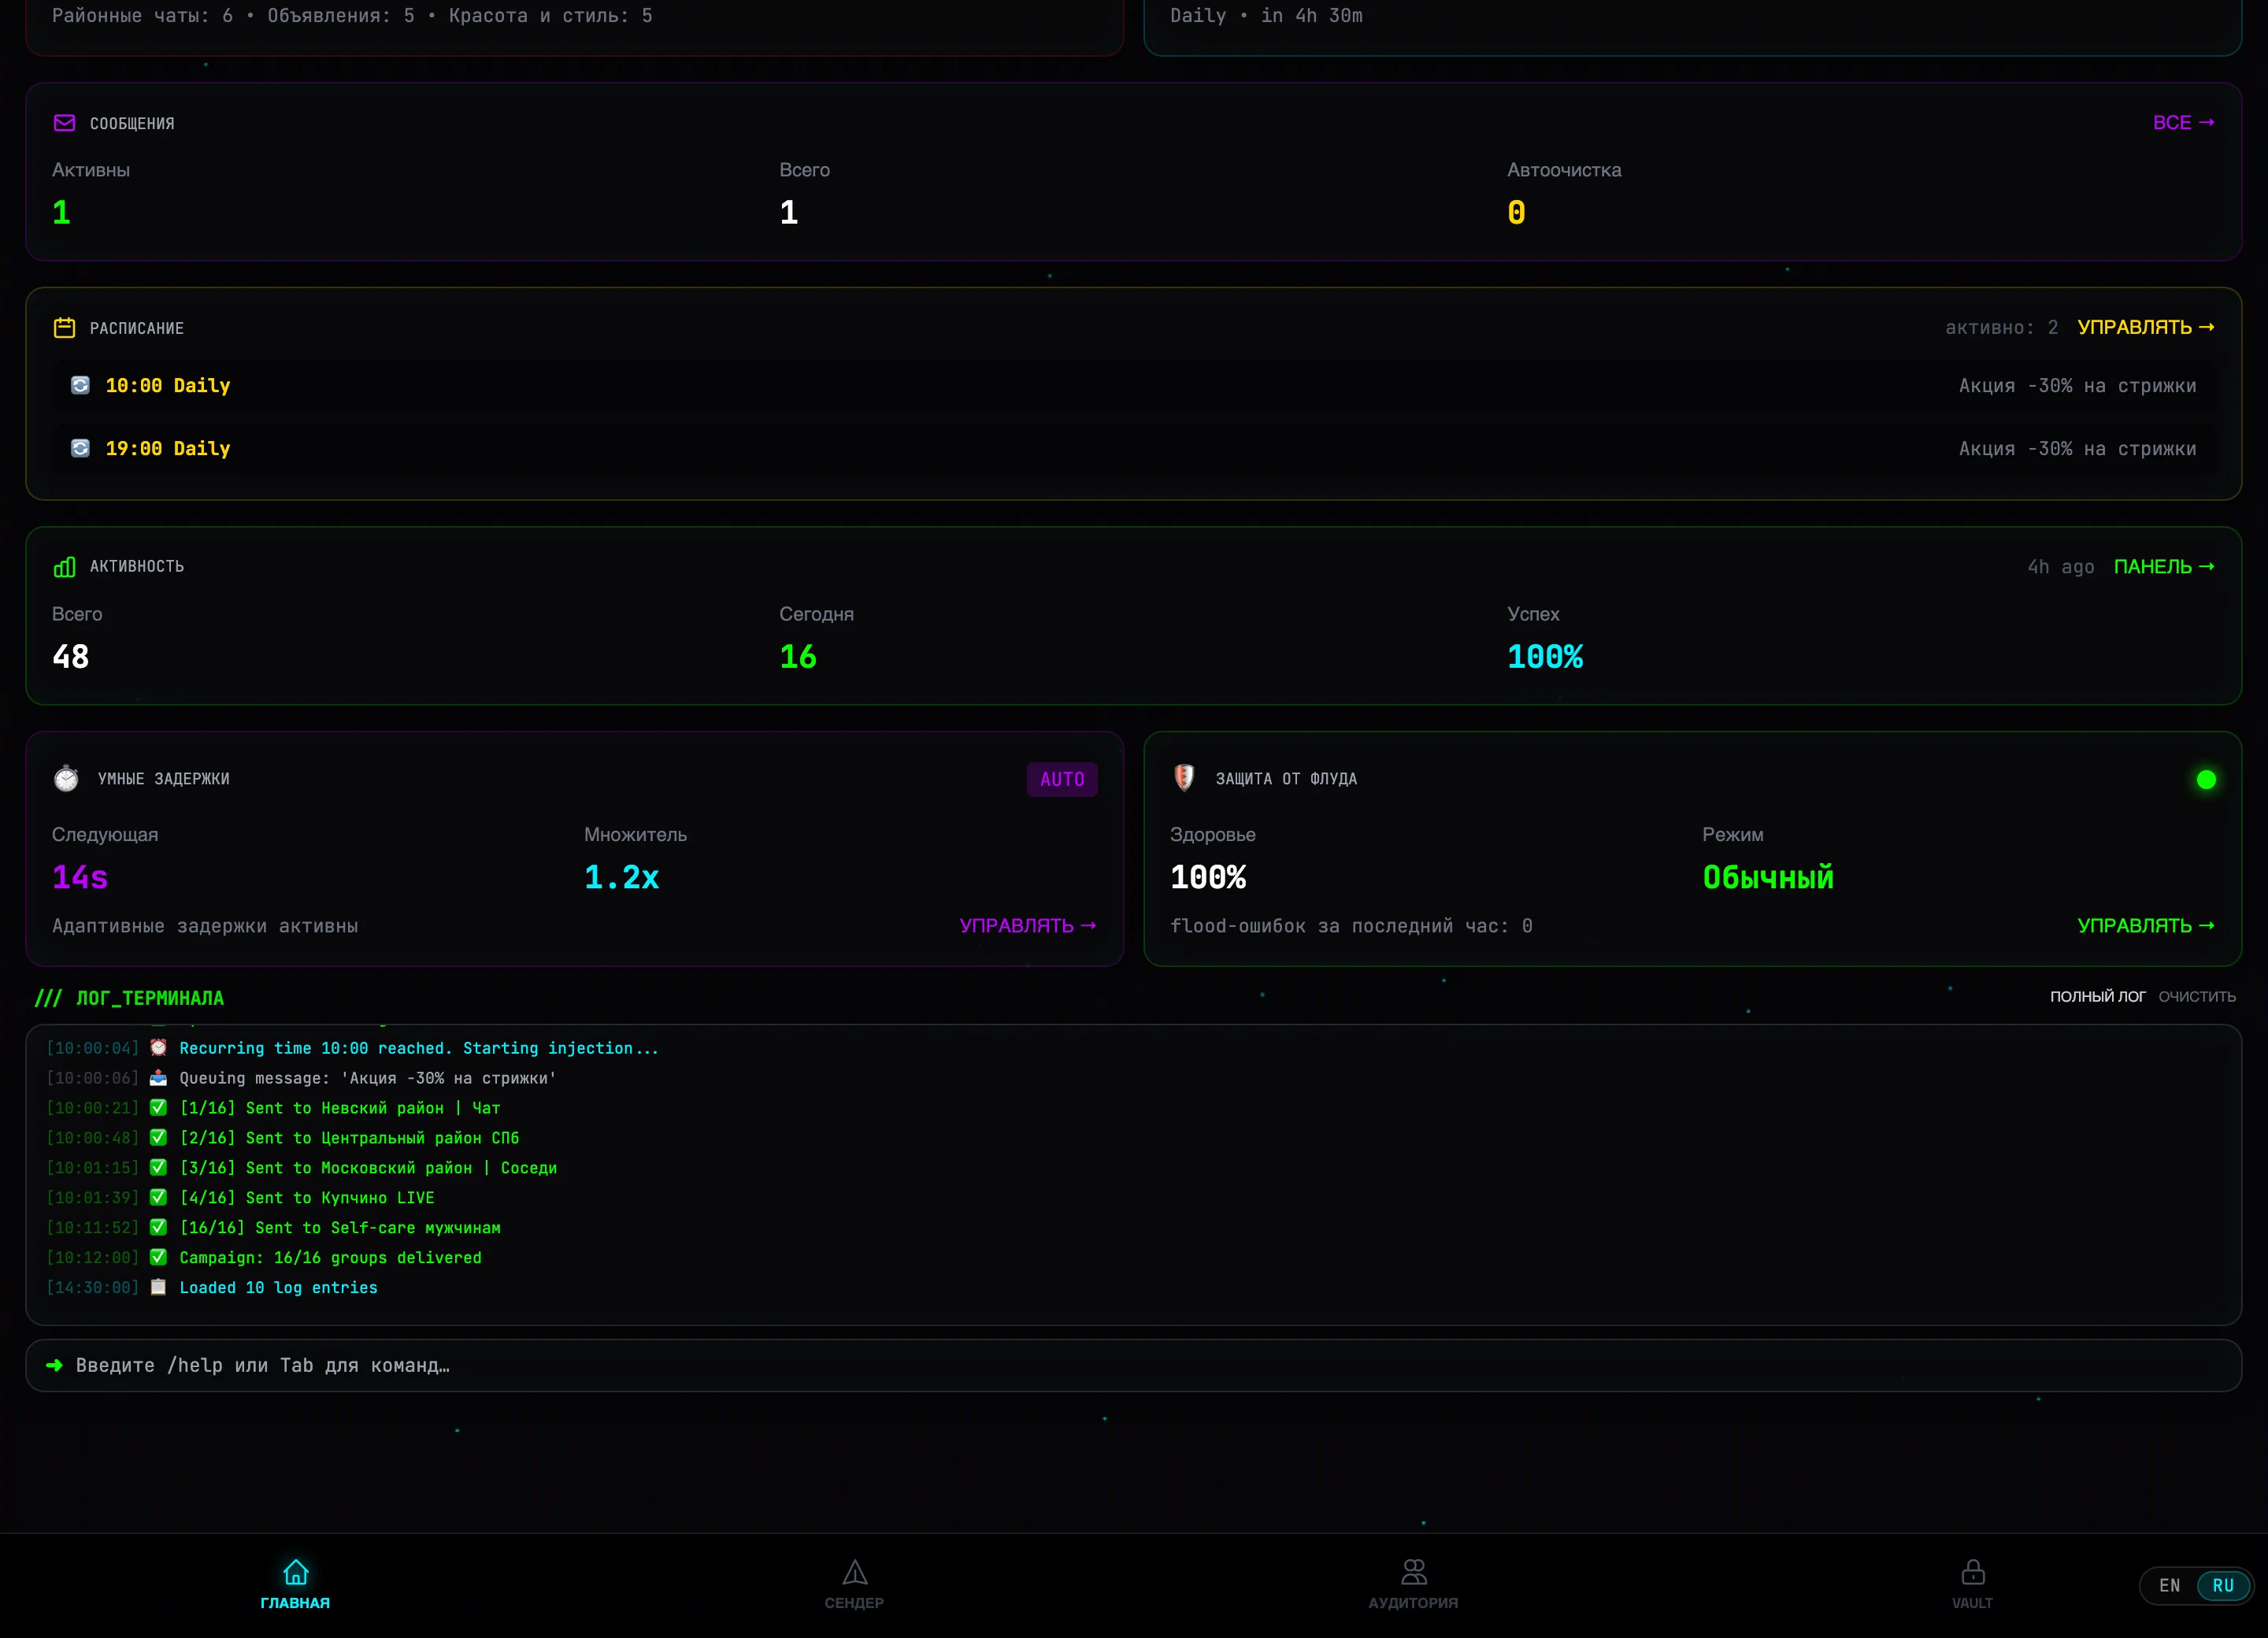Open ПАНЕЛЬ link in the Активность card
Screen dimensions: 2268x1638
2164,566
